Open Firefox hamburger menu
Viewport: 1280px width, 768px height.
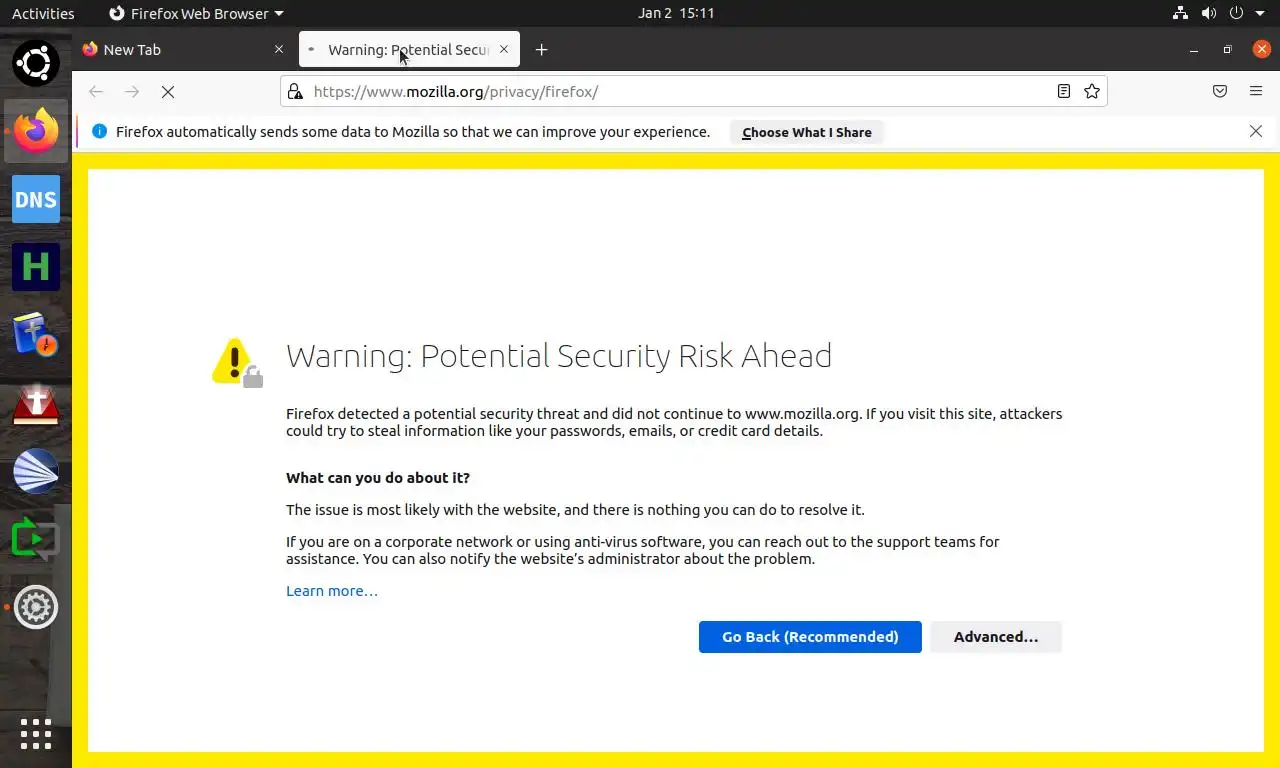1256,92
